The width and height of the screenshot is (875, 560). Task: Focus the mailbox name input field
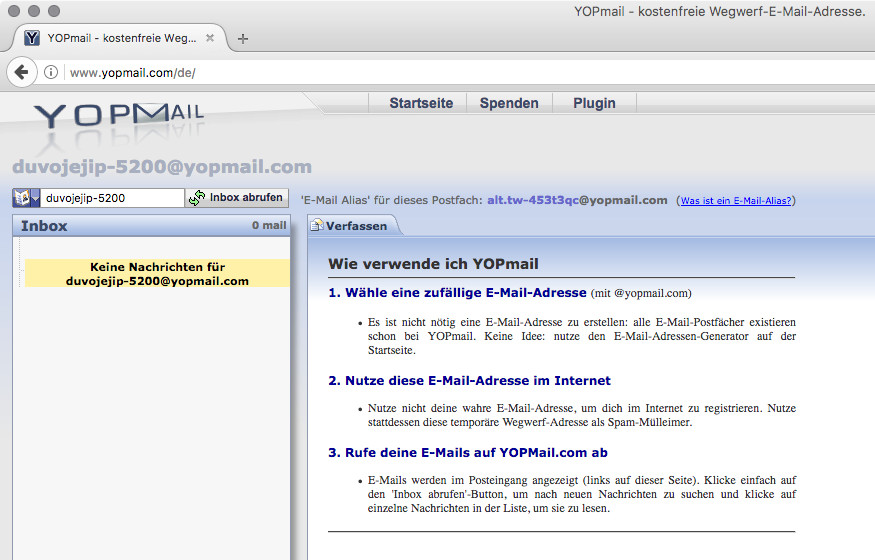point(112,198)
